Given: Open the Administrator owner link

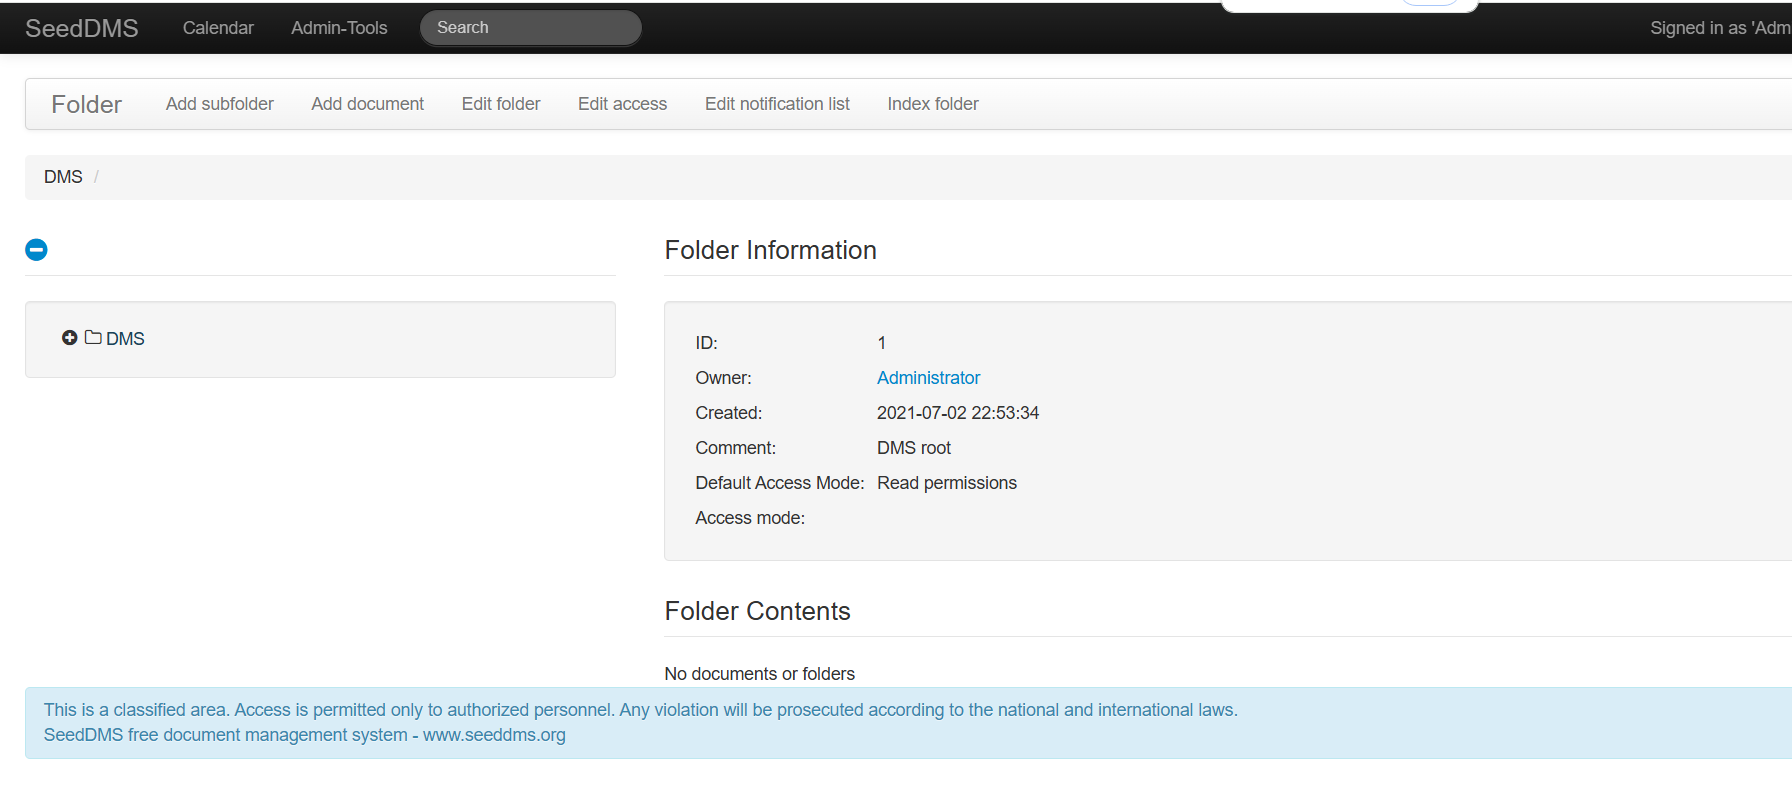Looking at the screenshot, I should click(928, 378).
